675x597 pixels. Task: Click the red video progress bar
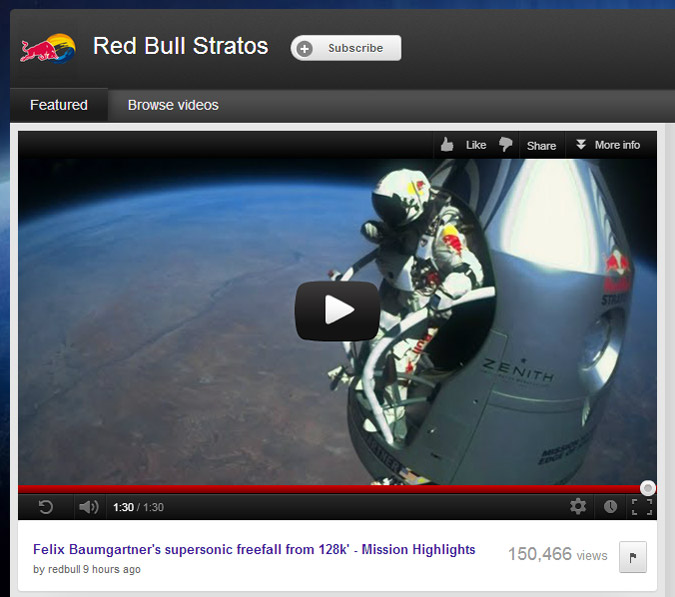(x=330, y=489)
